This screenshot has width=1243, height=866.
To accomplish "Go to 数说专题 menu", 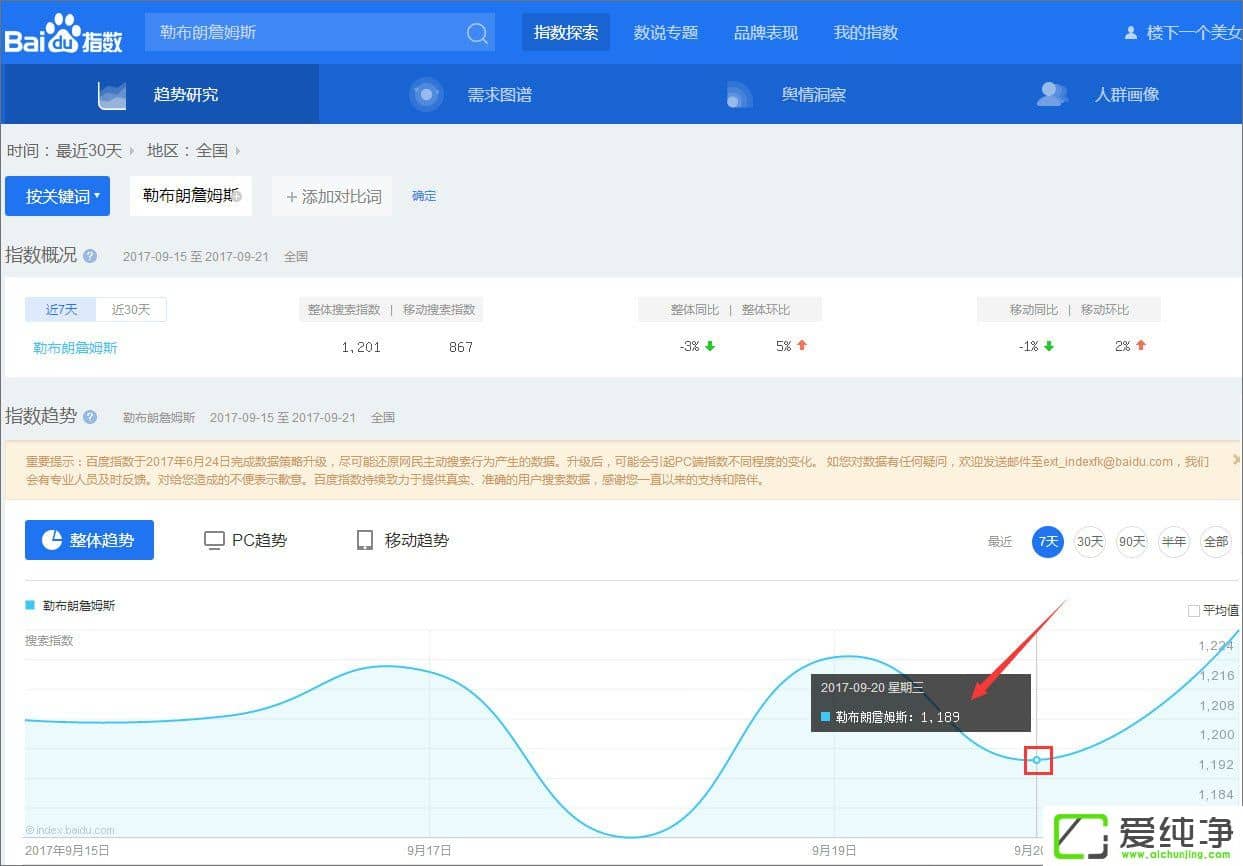I will pyautogui.click(x=665, y=33).
